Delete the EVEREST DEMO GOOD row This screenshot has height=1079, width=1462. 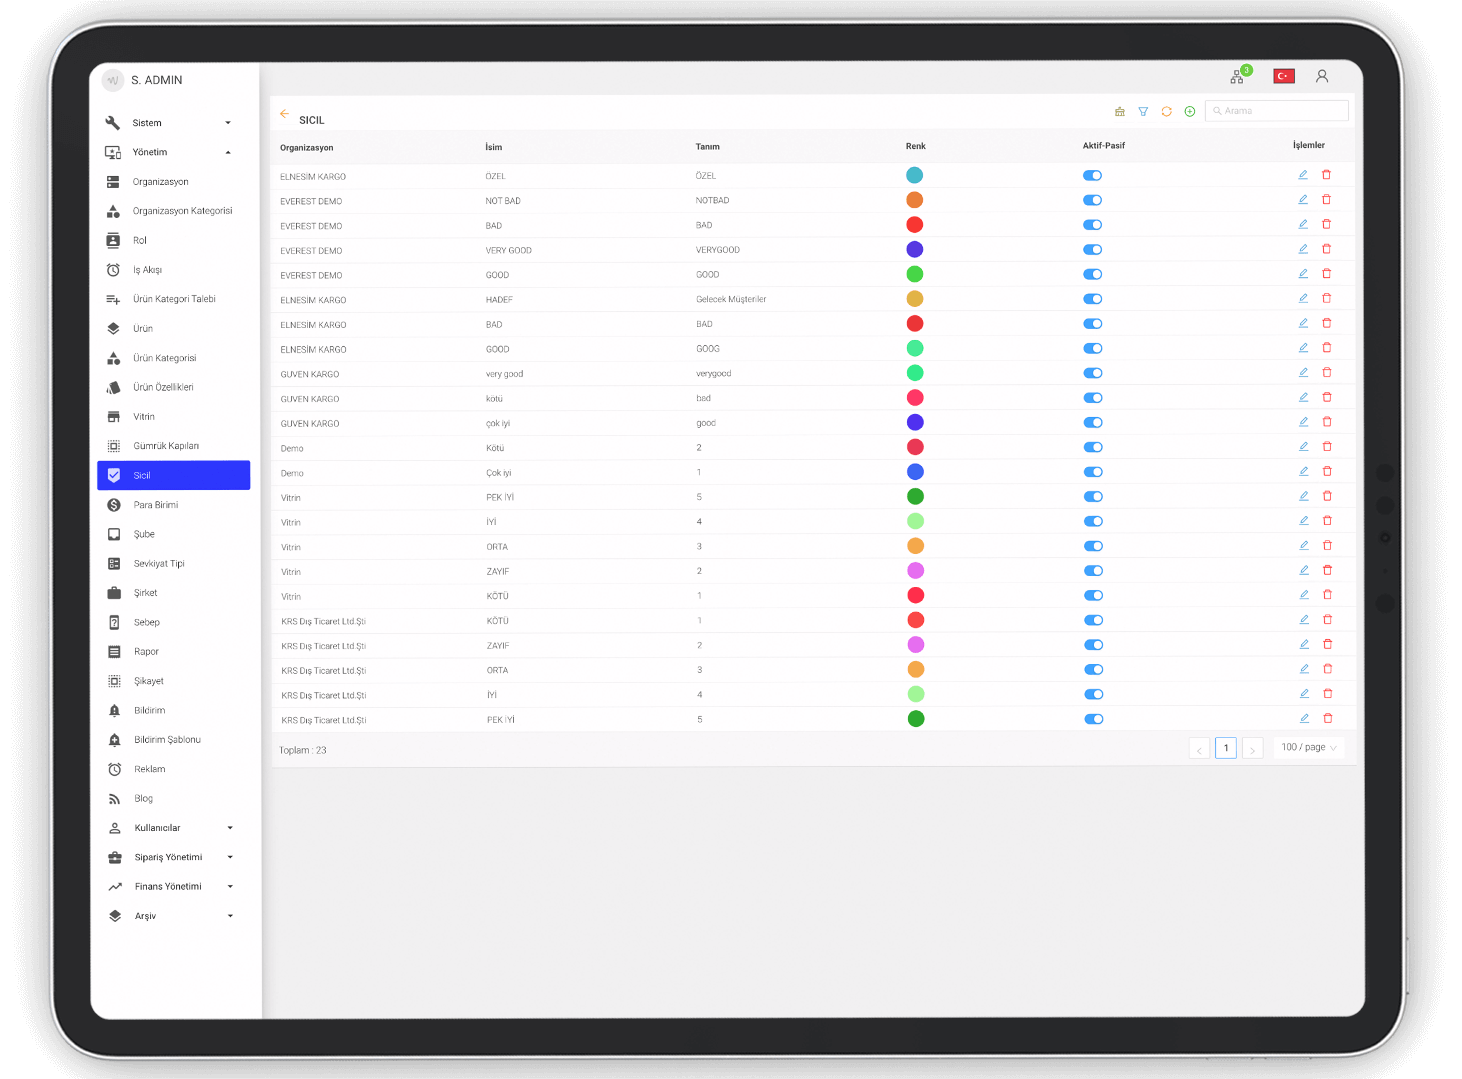point(1327,273)
